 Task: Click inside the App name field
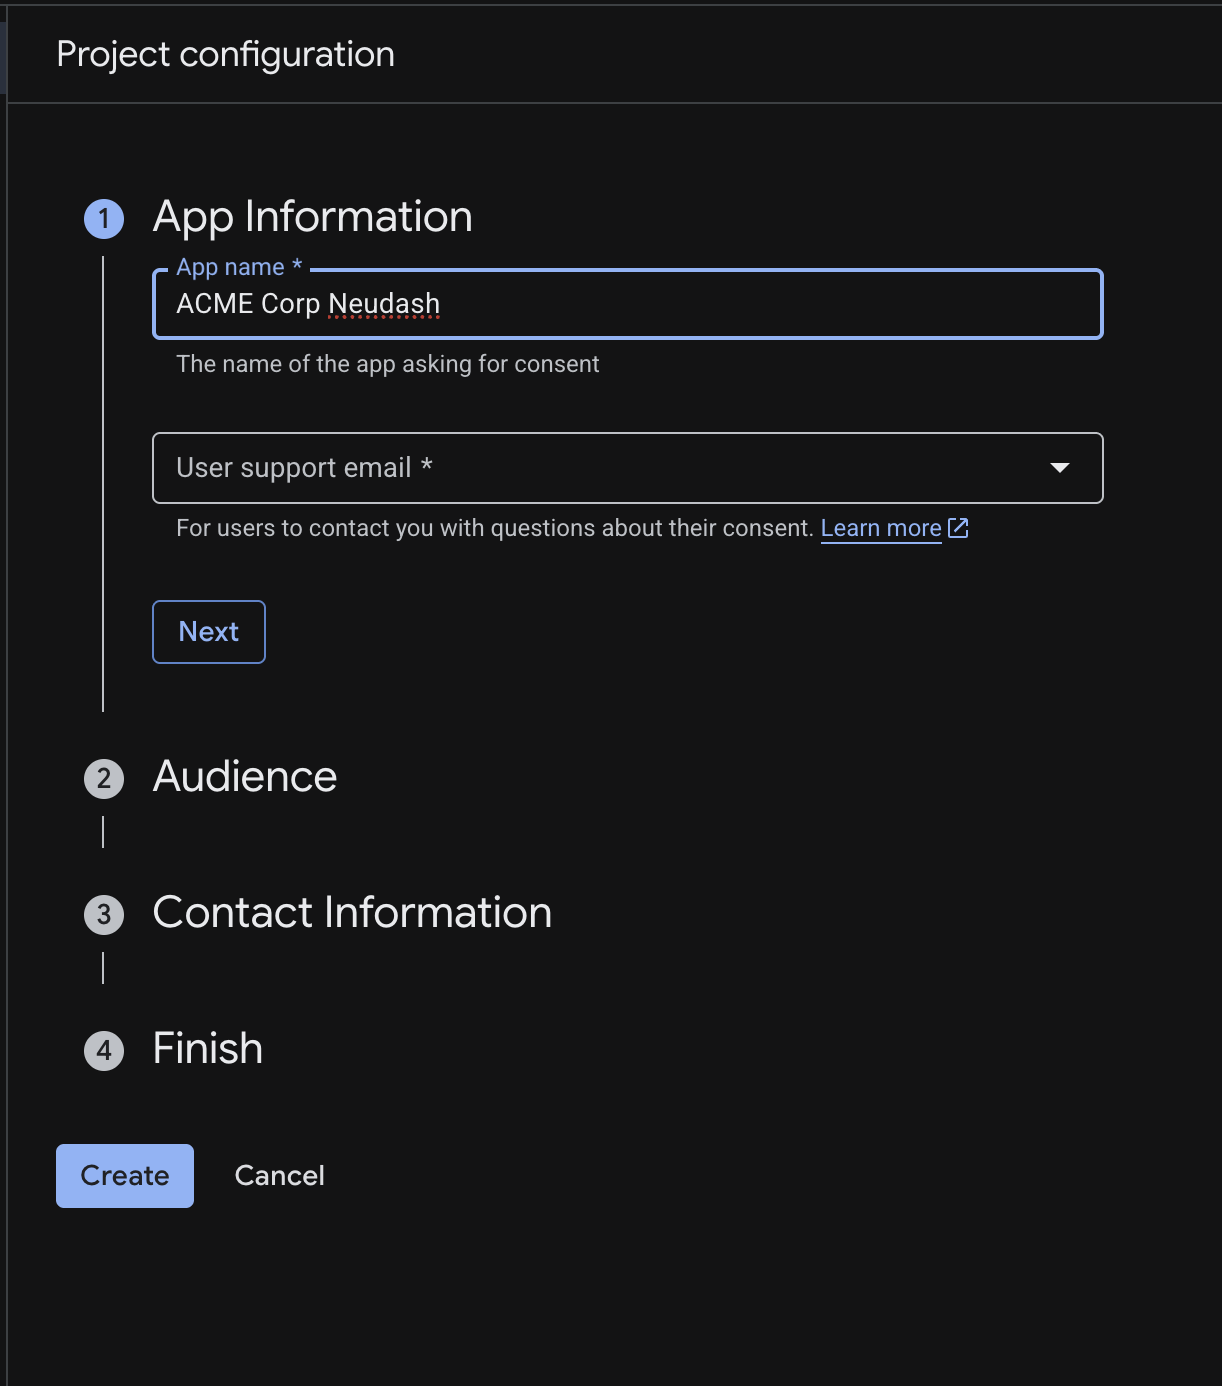[x=627, y=304]
